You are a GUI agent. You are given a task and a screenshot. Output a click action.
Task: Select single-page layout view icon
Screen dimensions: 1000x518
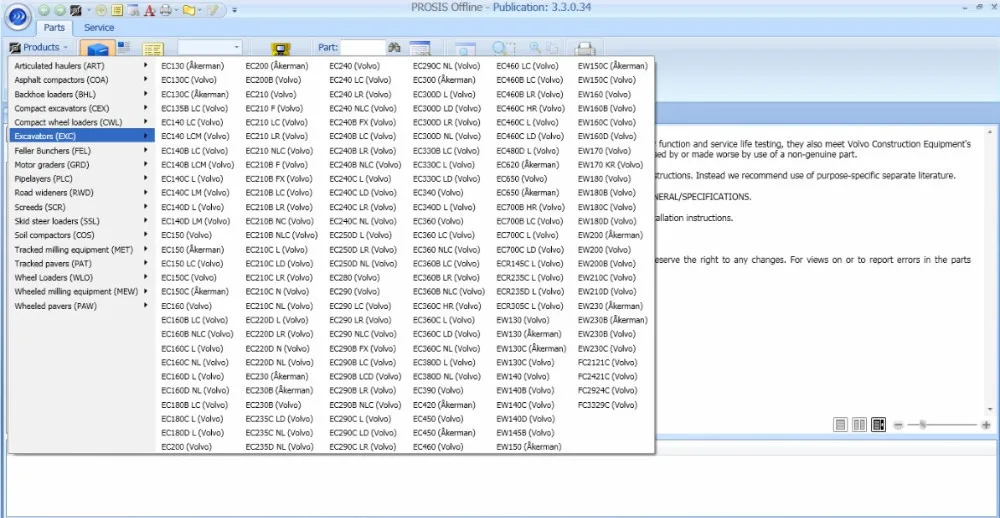click(x=841, y=425)
